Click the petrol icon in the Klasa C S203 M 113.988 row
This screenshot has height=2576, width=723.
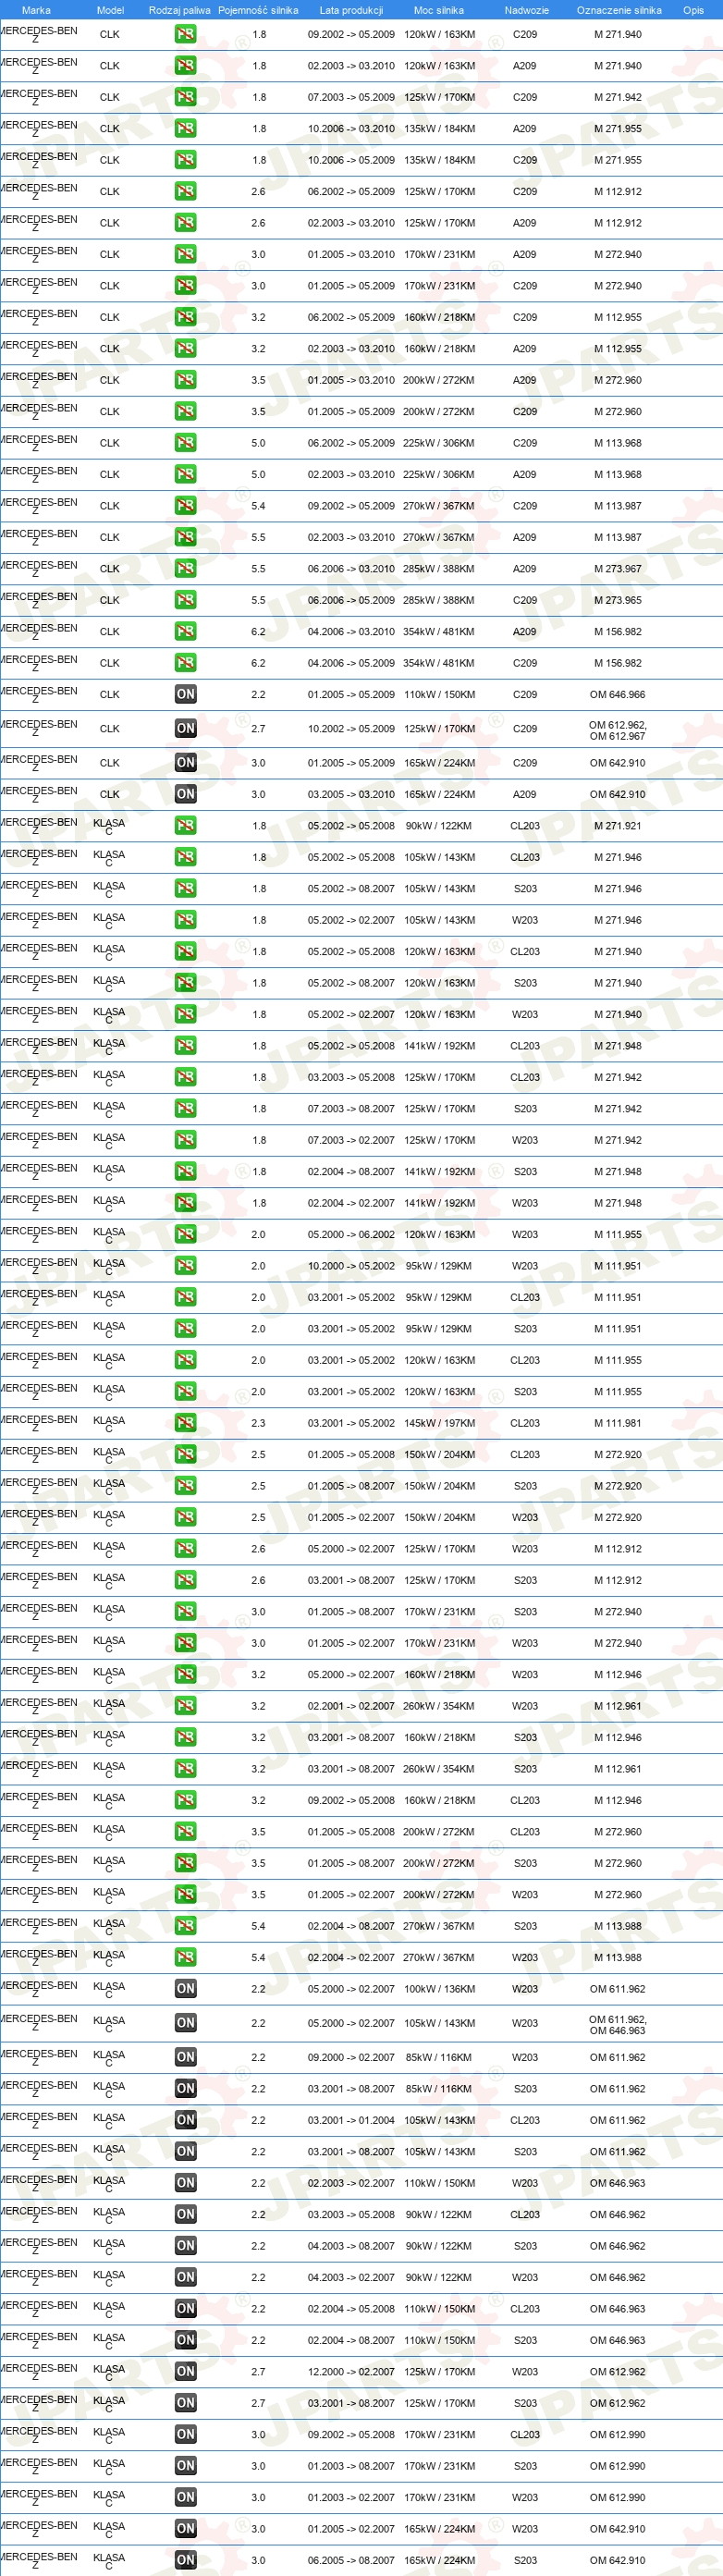[185, 1926]
